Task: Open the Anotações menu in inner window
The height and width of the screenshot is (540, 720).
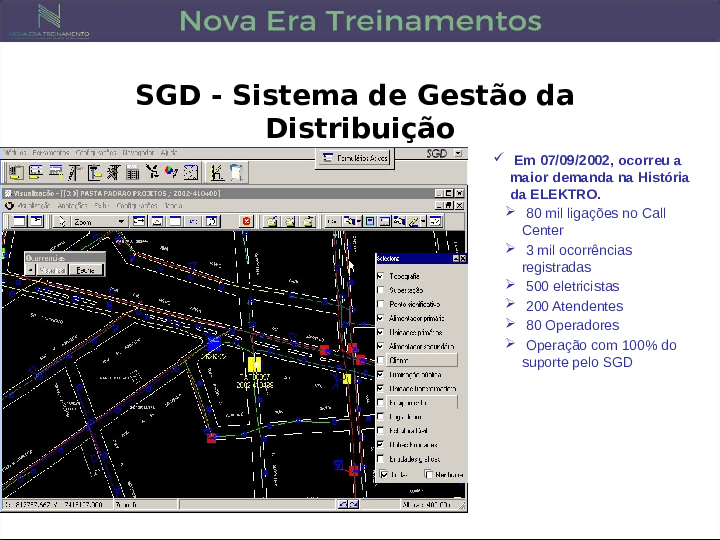Action: tap(73, 205)
